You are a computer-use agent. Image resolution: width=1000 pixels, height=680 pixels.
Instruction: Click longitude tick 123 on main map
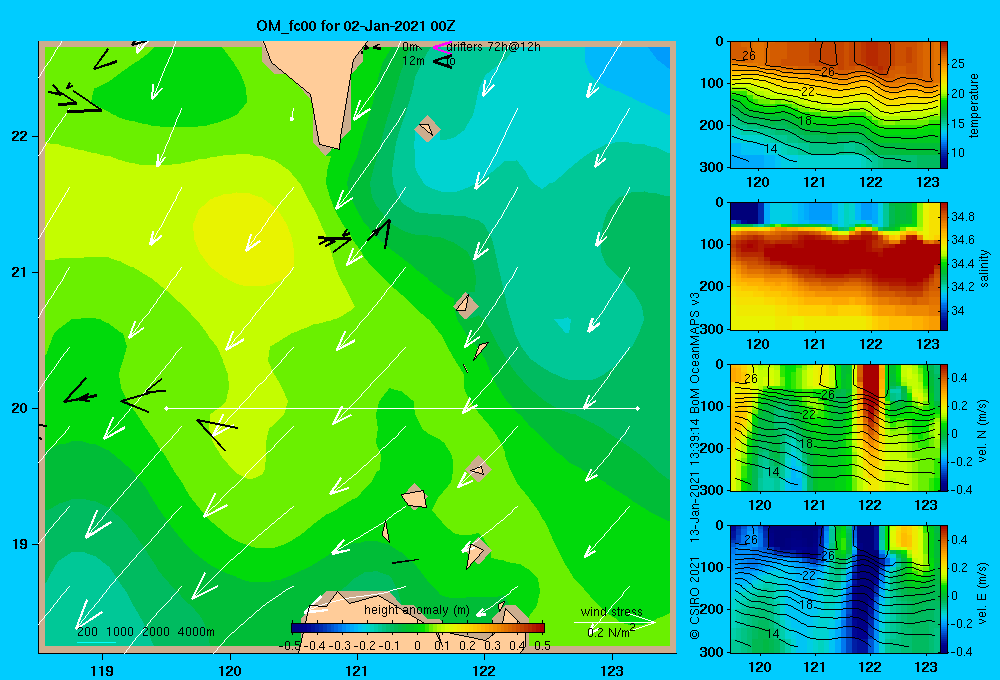click(x=612, y=670)
